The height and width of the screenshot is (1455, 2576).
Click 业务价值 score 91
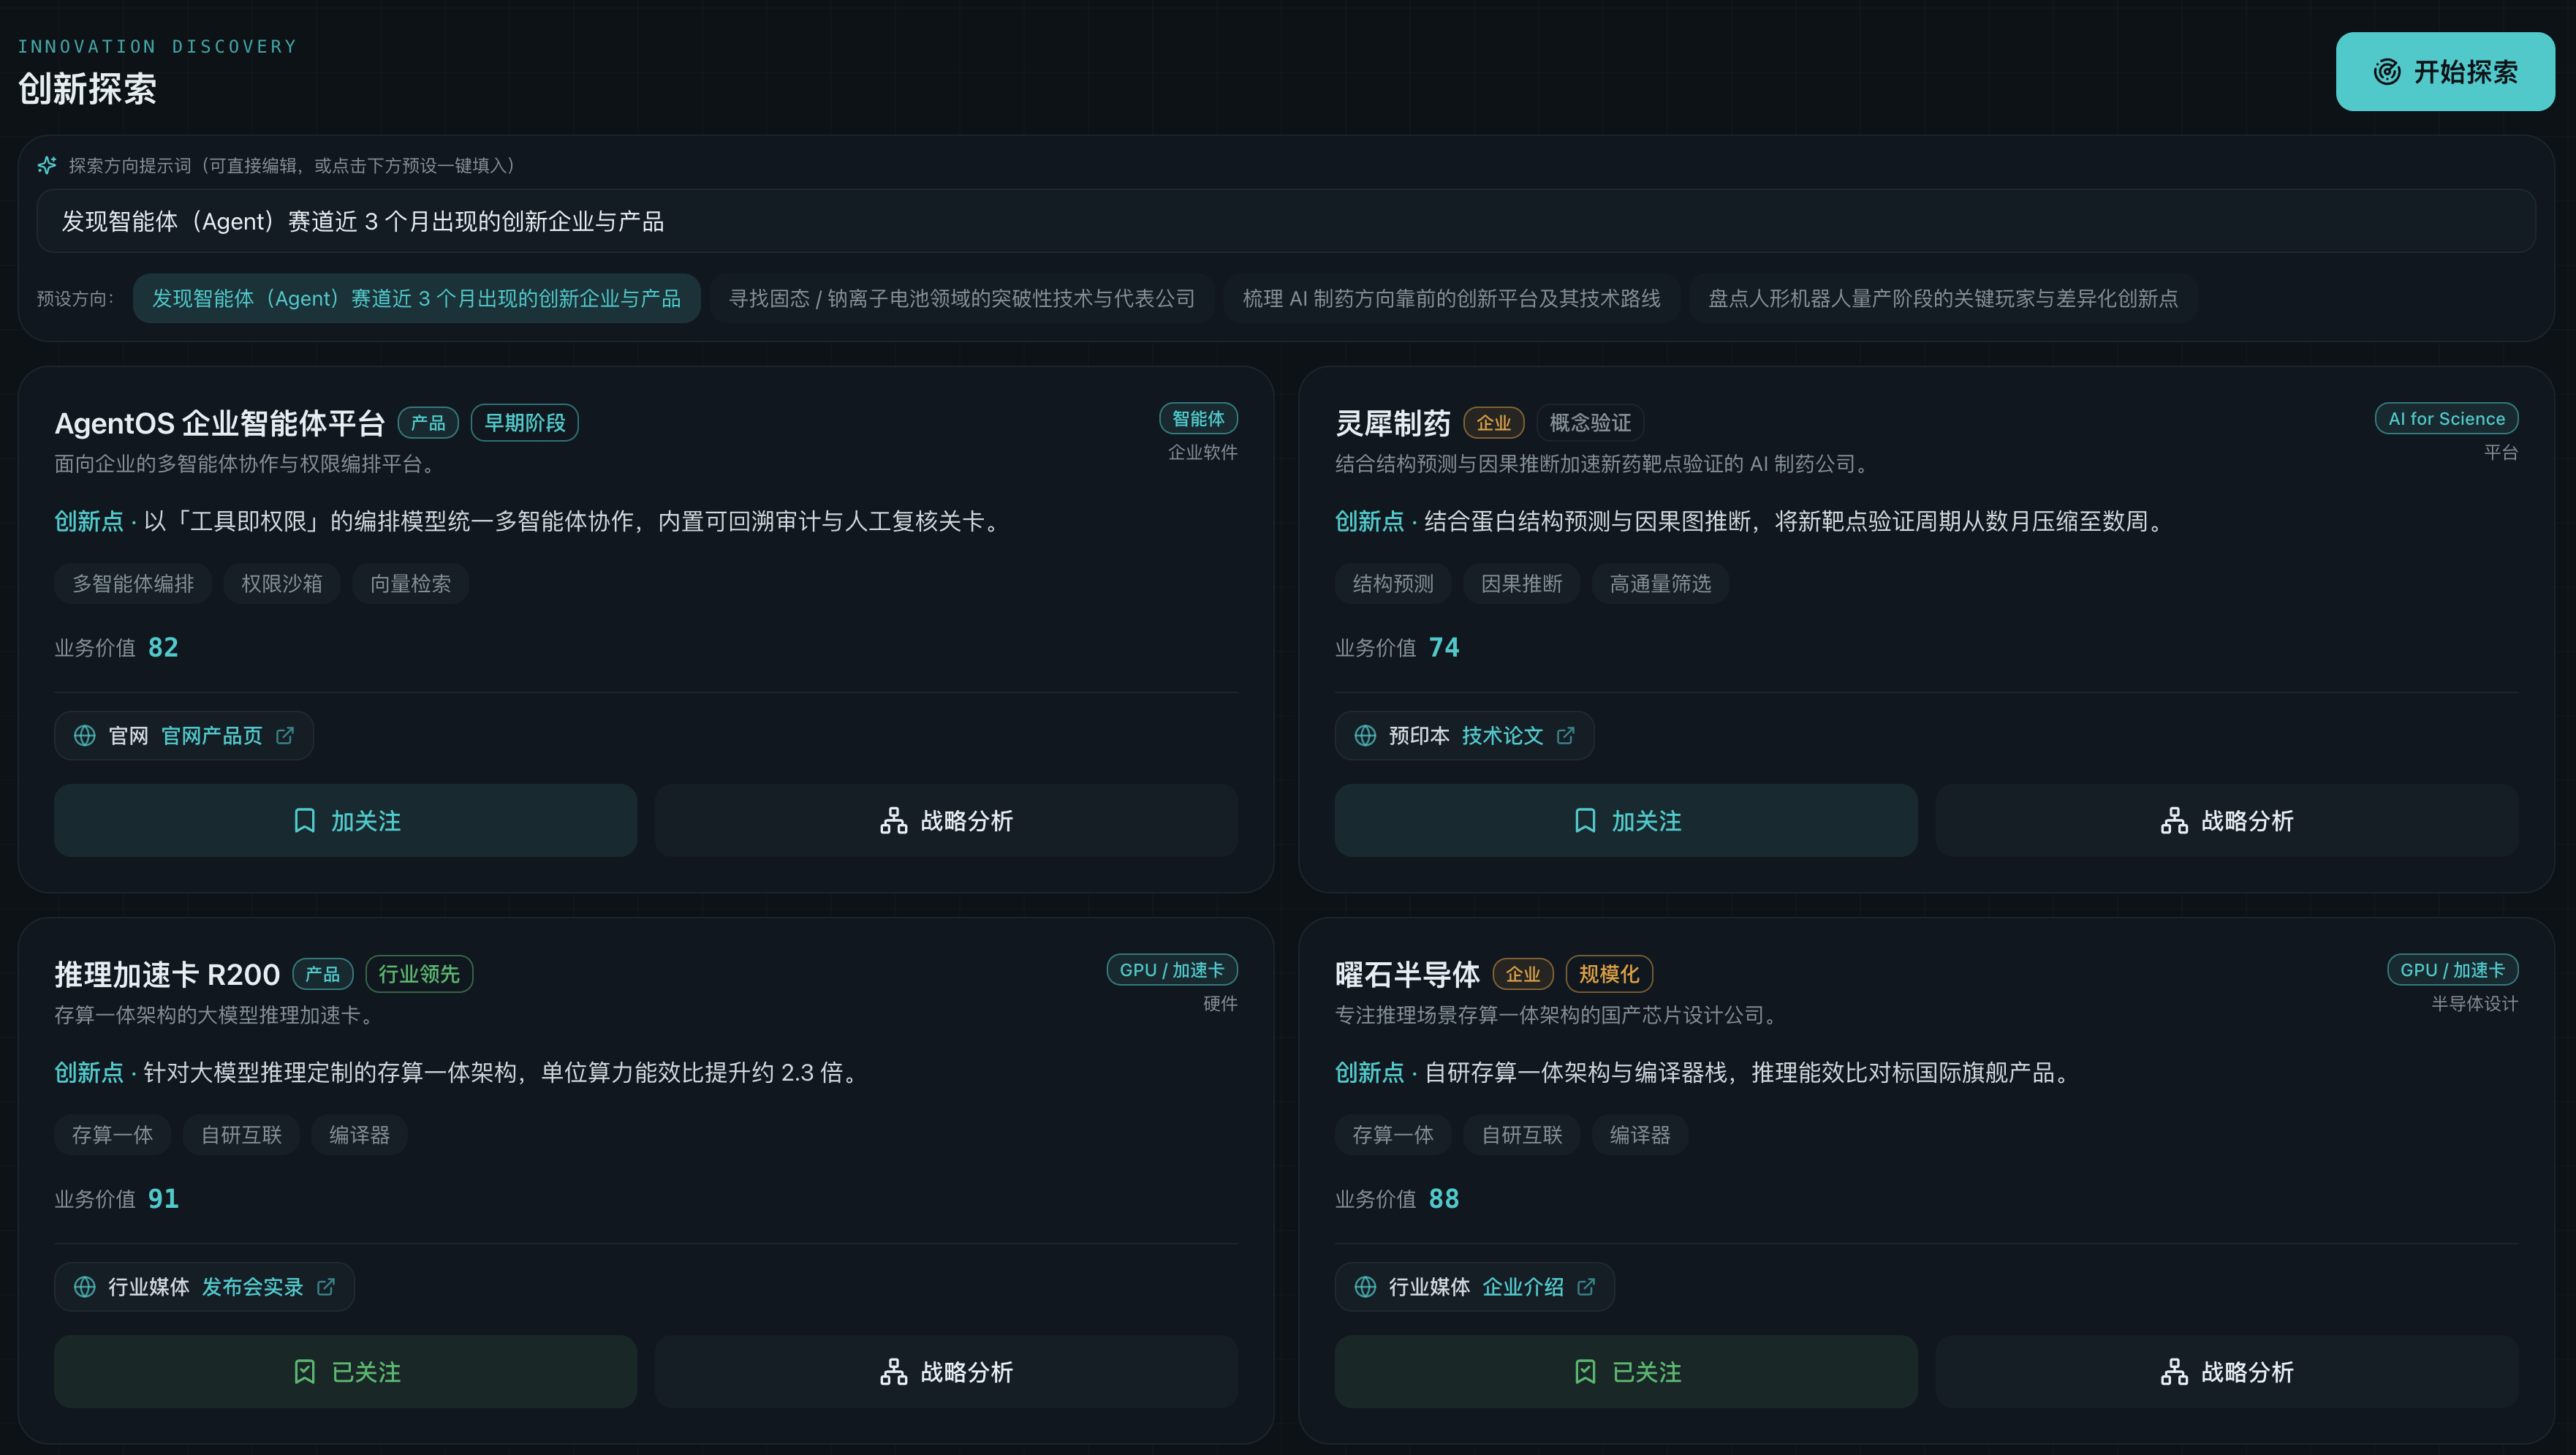click(163, 1198)
